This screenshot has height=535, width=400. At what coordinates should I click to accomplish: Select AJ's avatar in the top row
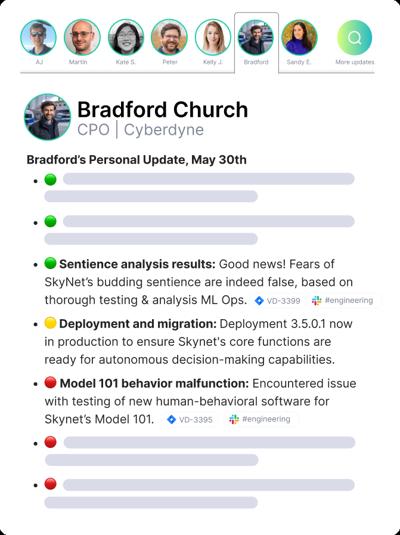click(x=38, y=38)
